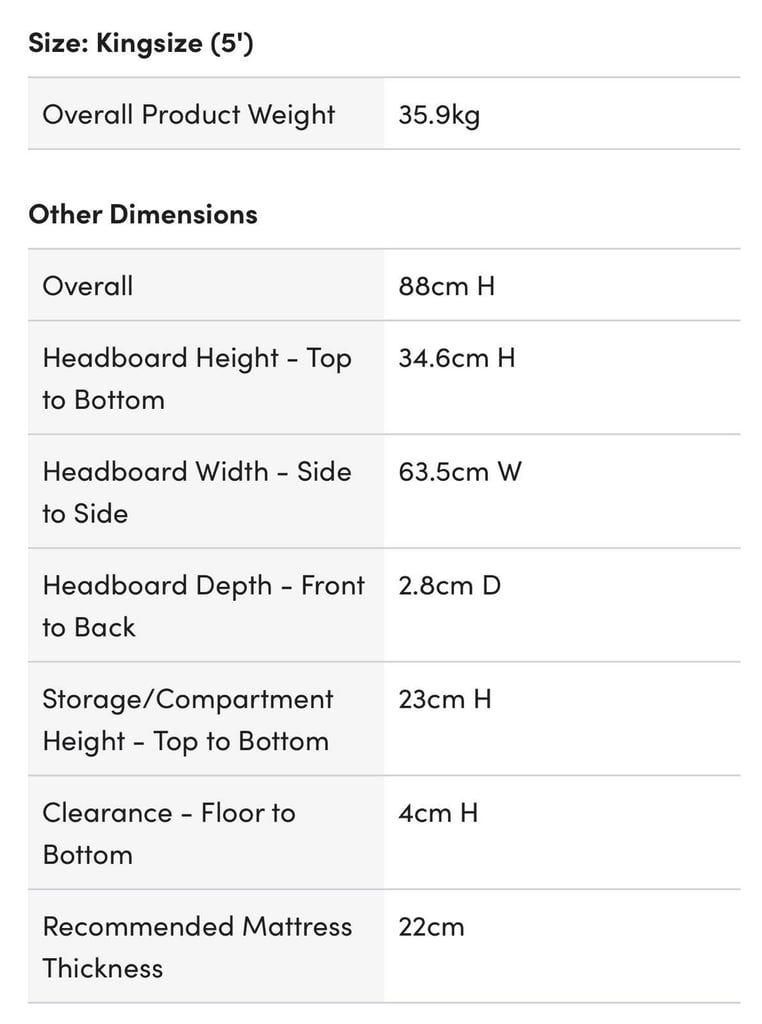Image resolution: width=762 pixels, height=1024 pixels.
Task: Select Headboard Height - Top to Bottom label
Action: coord(197,379)
